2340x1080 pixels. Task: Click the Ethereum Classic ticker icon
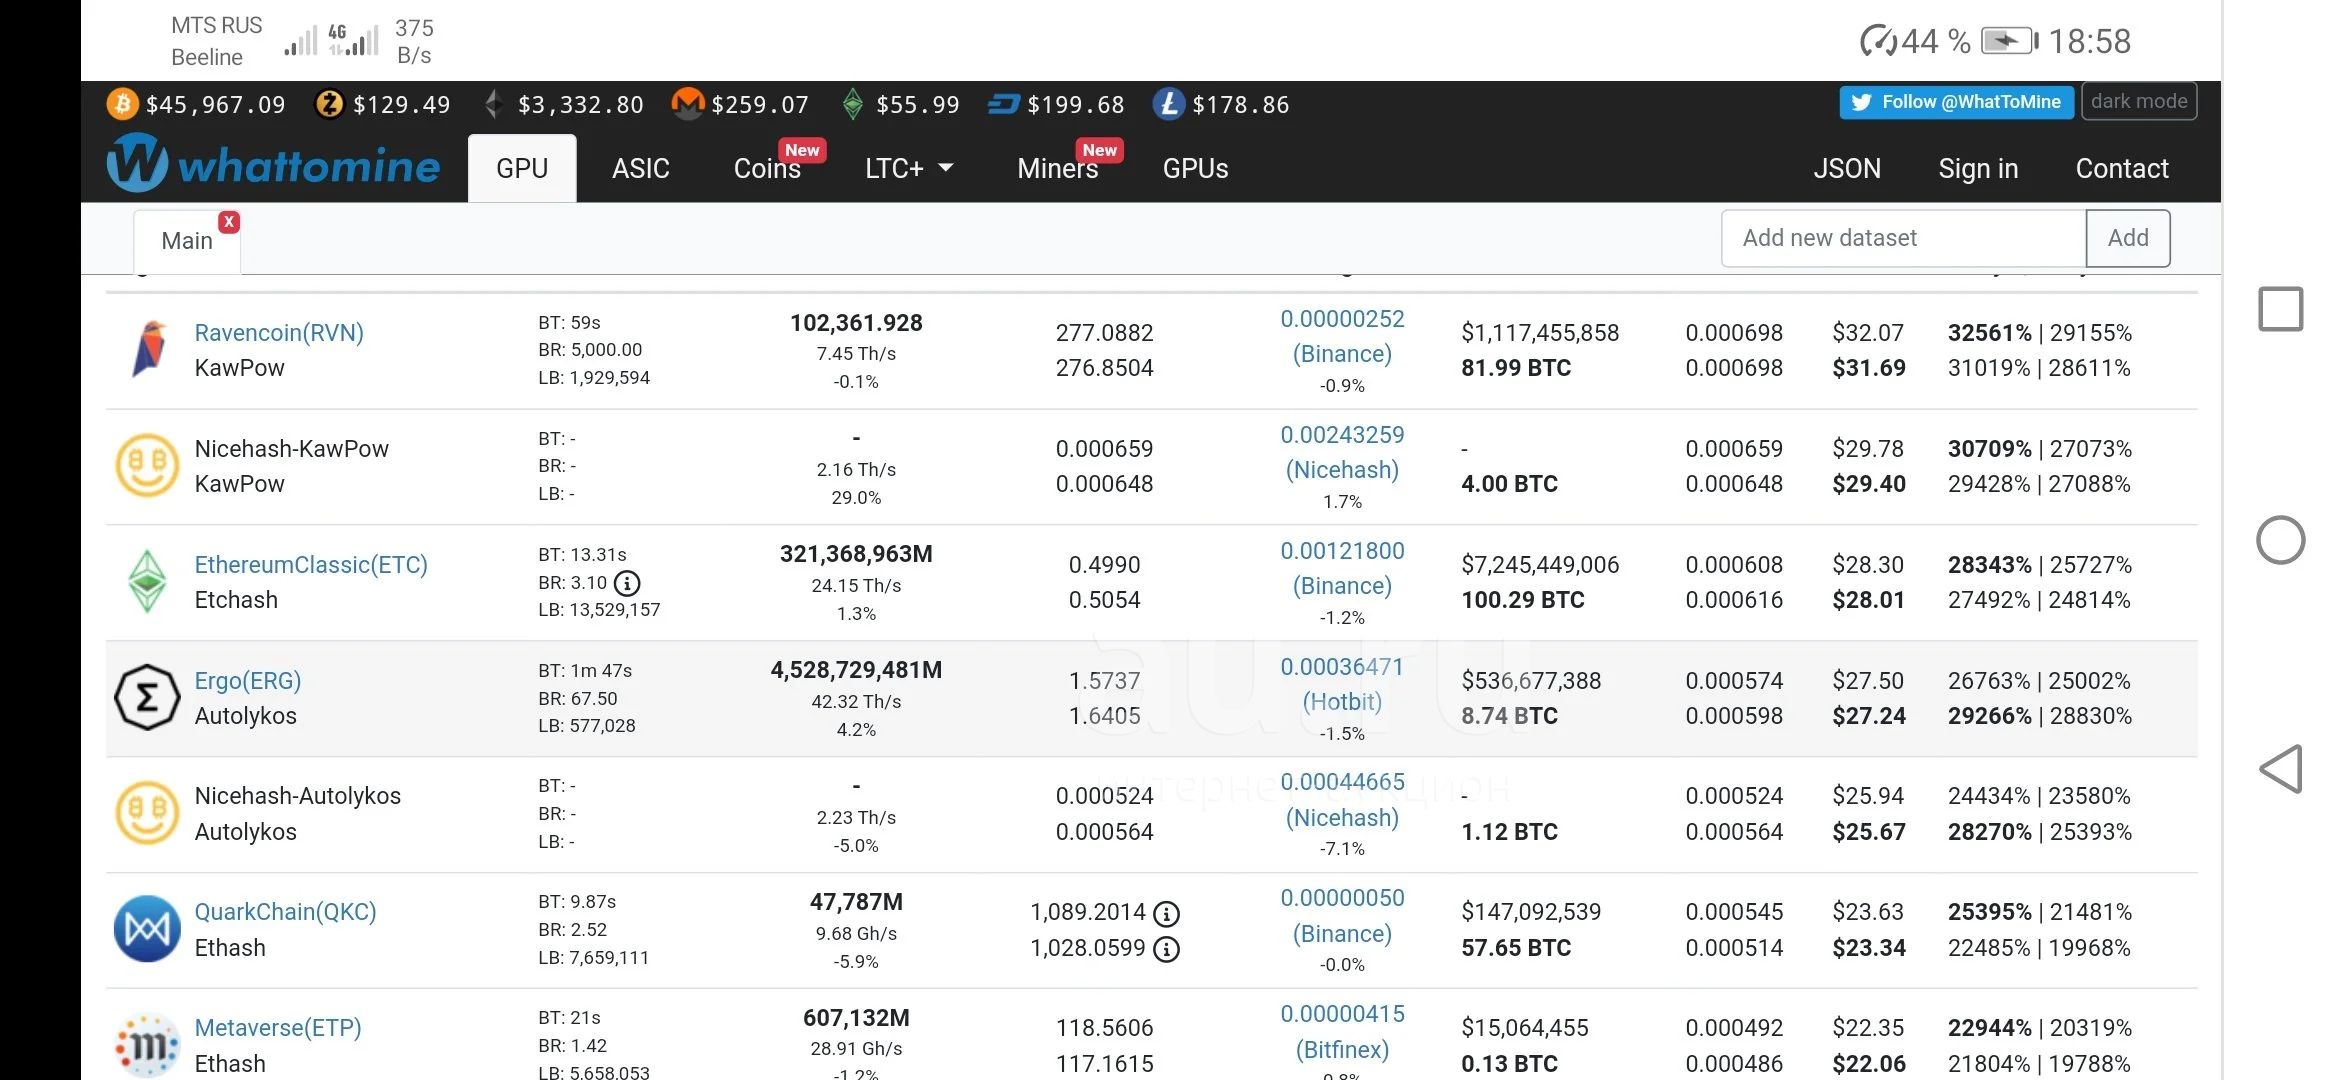coord(853,104)
